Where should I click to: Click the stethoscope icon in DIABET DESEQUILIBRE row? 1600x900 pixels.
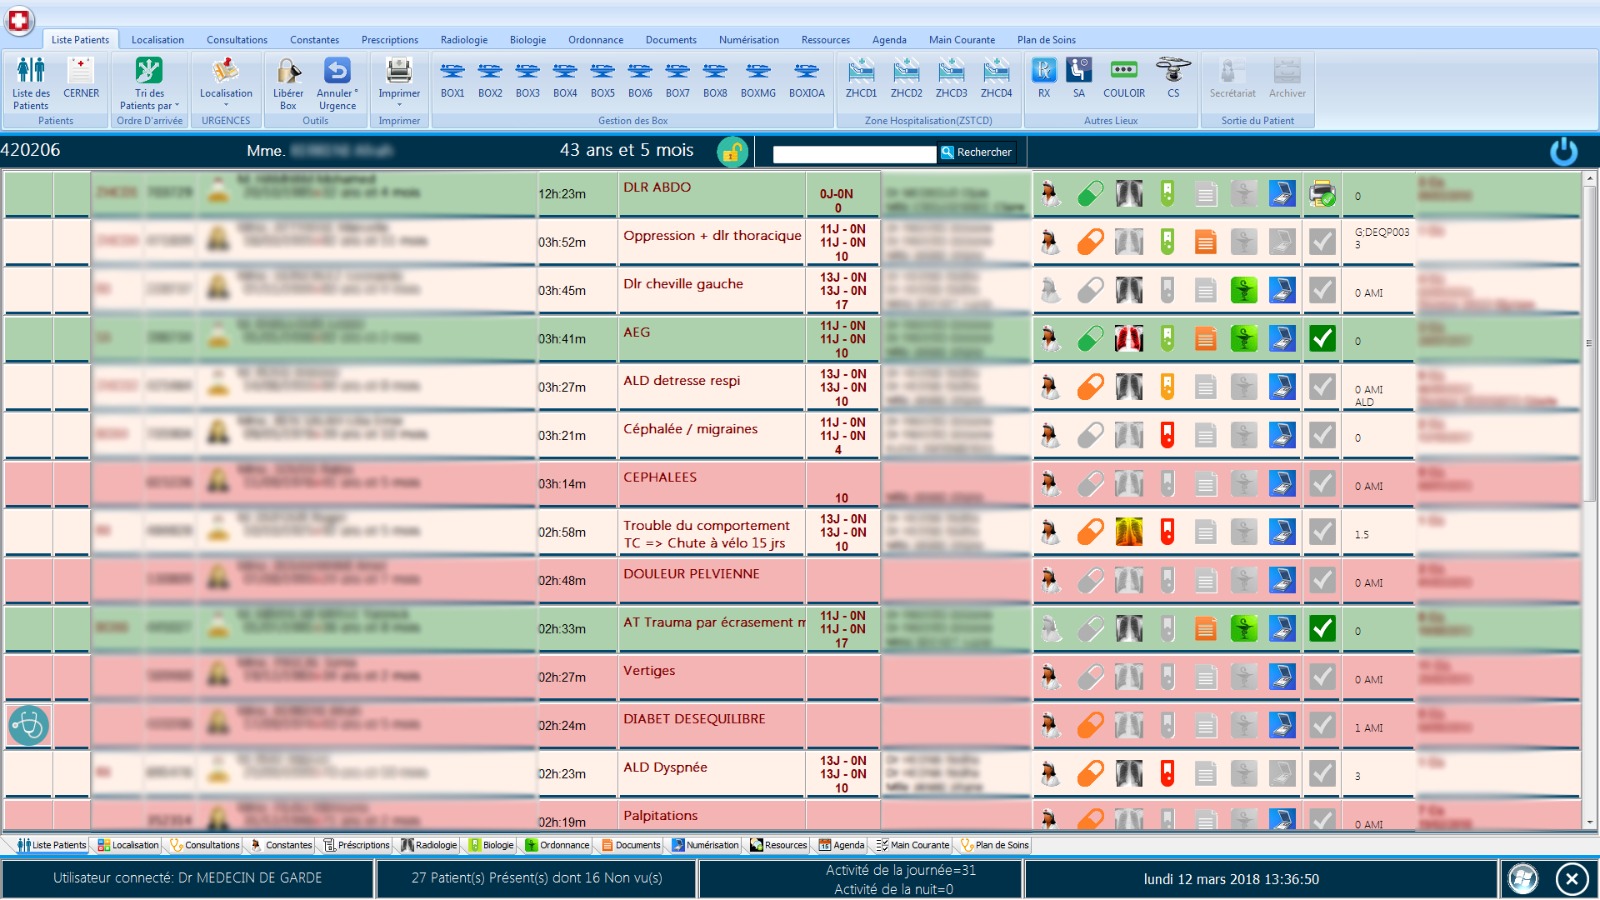click(29, 725)
